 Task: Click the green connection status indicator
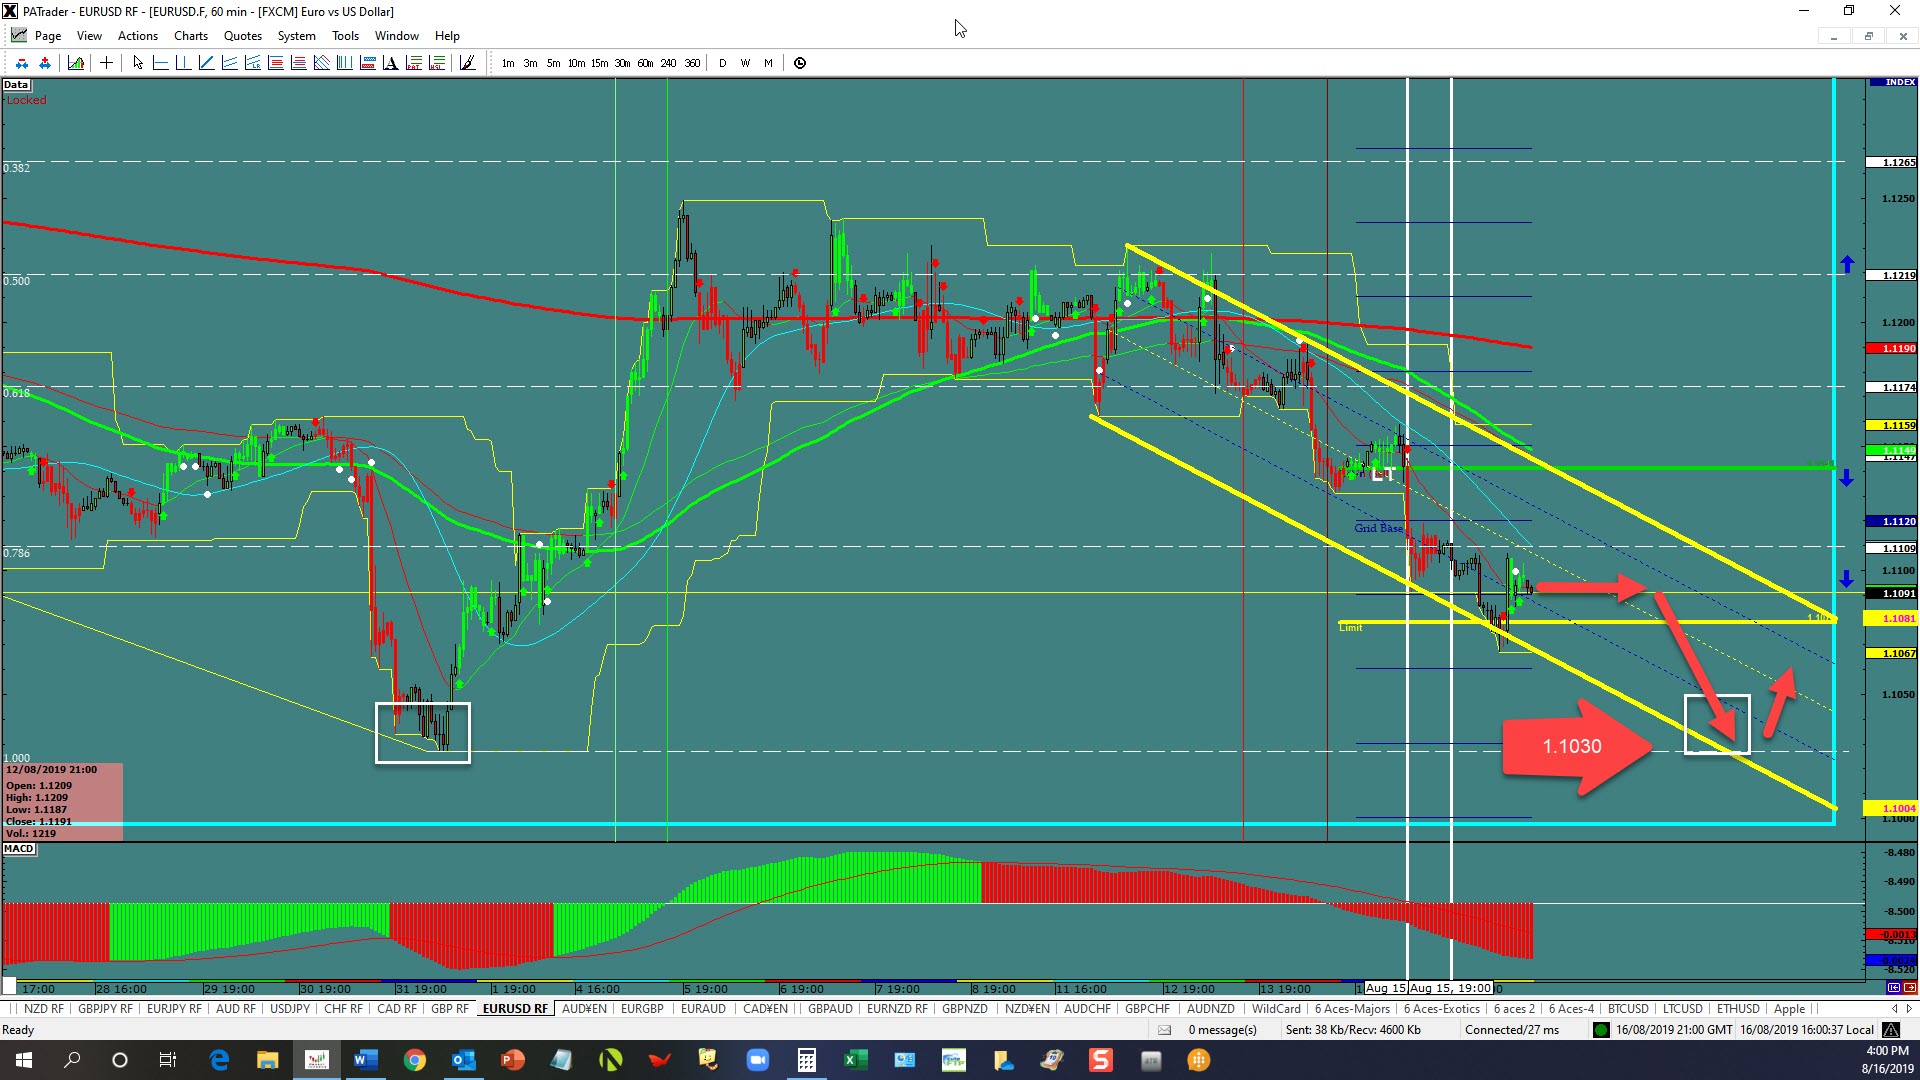pos(1601,1030)
